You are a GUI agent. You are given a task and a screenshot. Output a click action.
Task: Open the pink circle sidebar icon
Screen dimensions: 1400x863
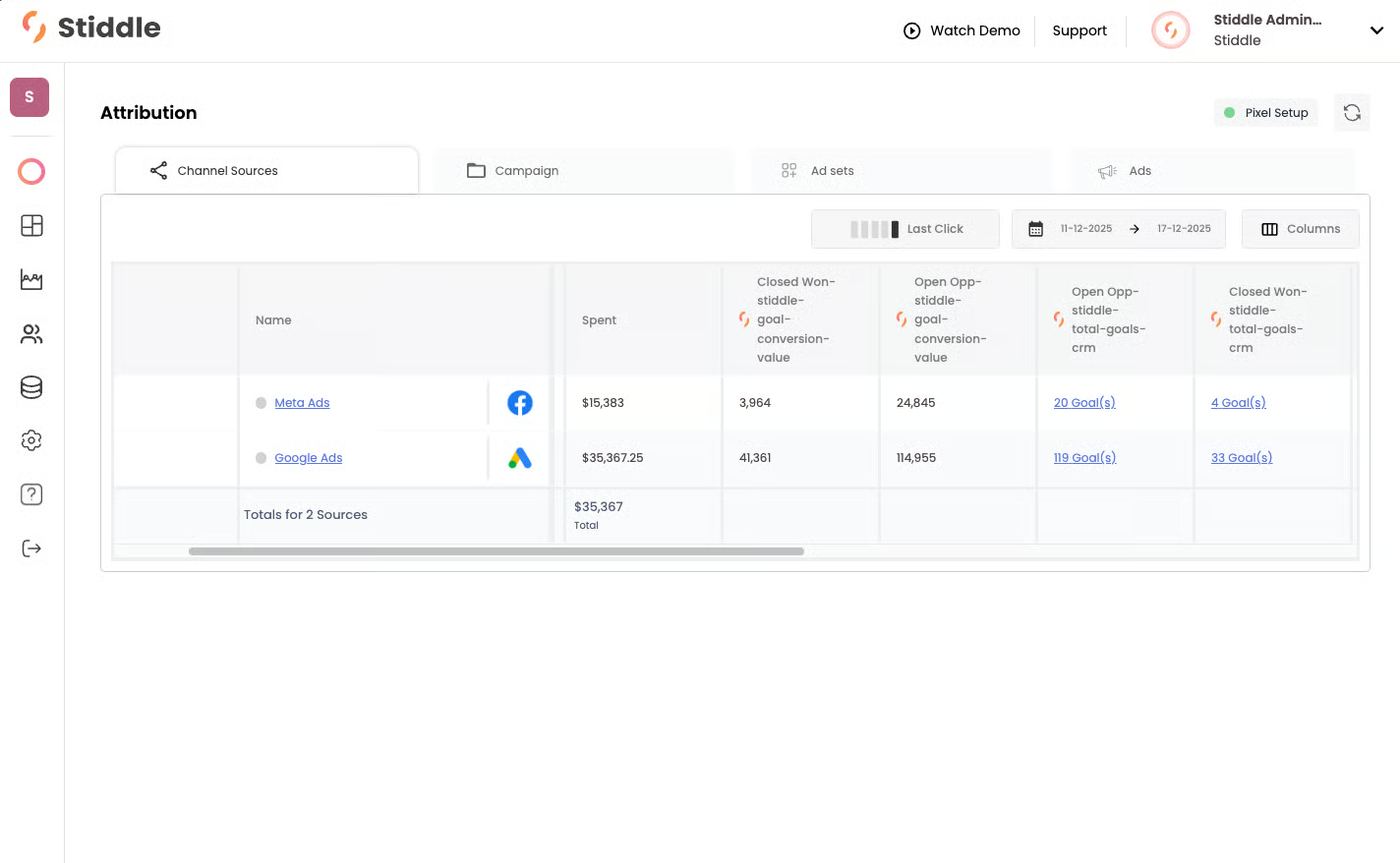click(31, 172)
